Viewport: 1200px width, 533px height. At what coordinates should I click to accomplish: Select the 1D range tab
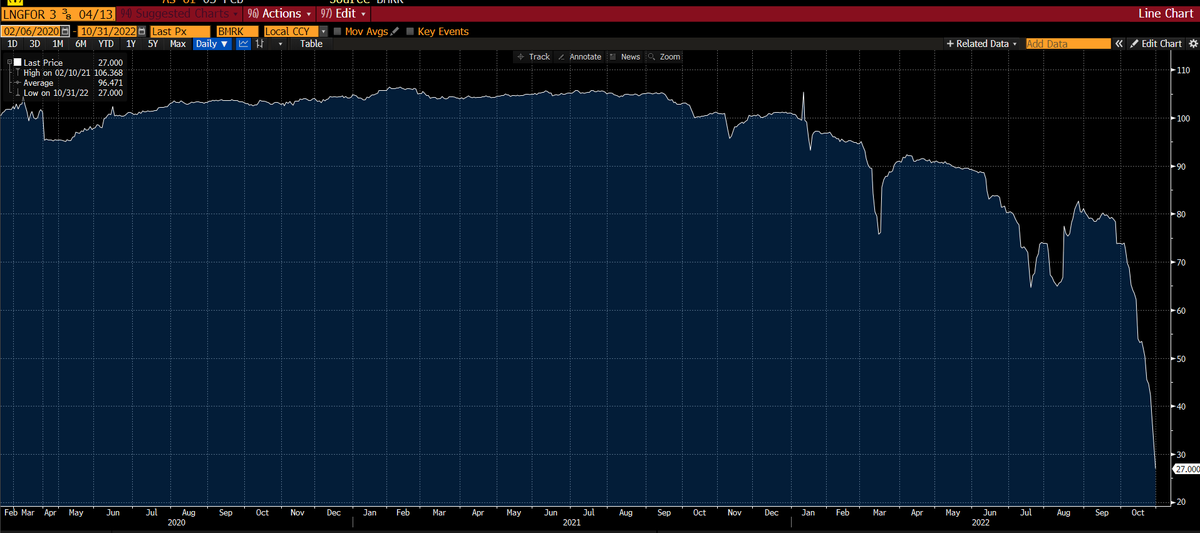coord(12,44)
